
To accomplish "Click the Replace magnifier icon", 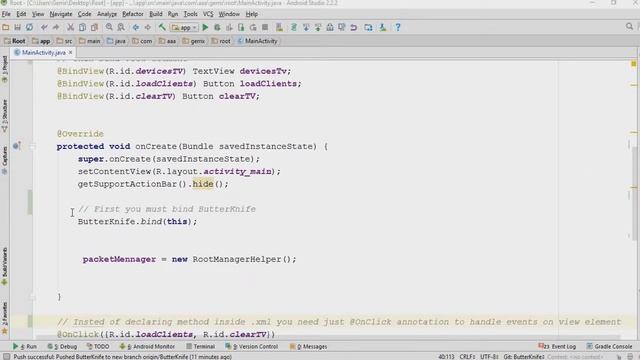I will tap(121, 27).
